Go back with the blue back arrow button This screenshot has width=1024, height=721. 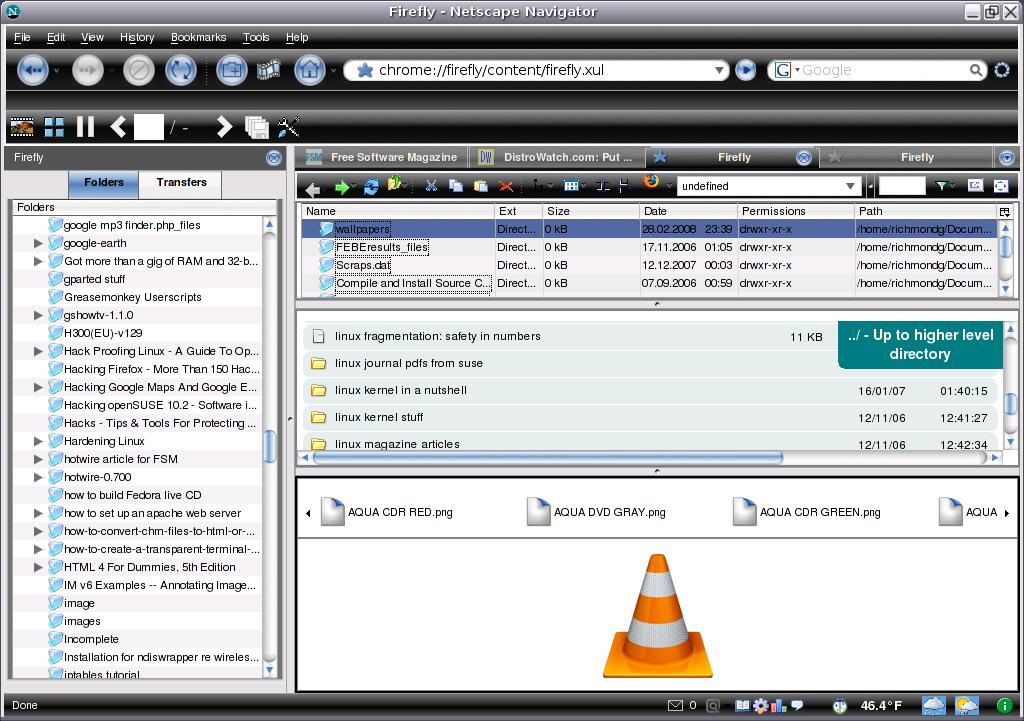point(32,70)
